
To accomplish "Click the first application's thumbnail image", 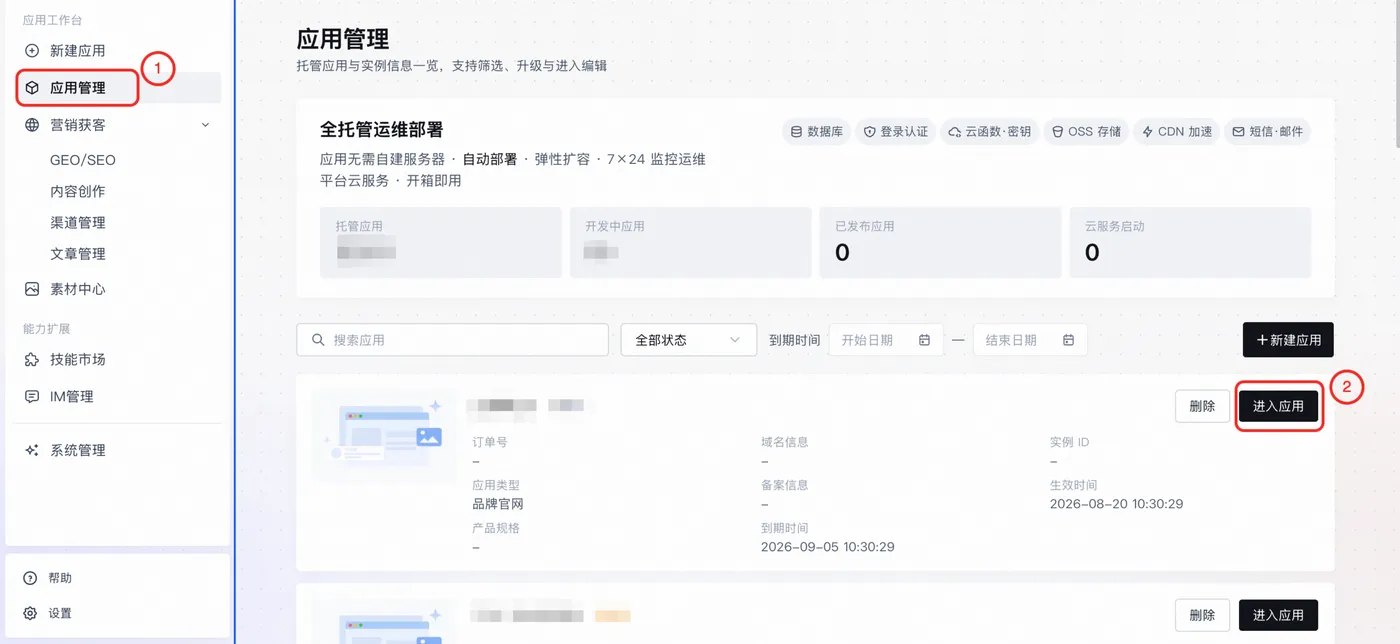I will tap(385, 437).
